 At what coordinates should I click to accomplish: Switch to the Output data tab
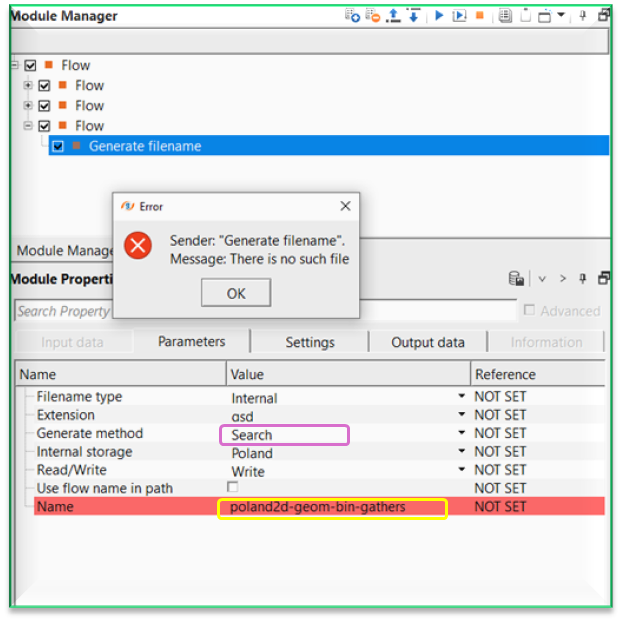(x=428, y=342)
